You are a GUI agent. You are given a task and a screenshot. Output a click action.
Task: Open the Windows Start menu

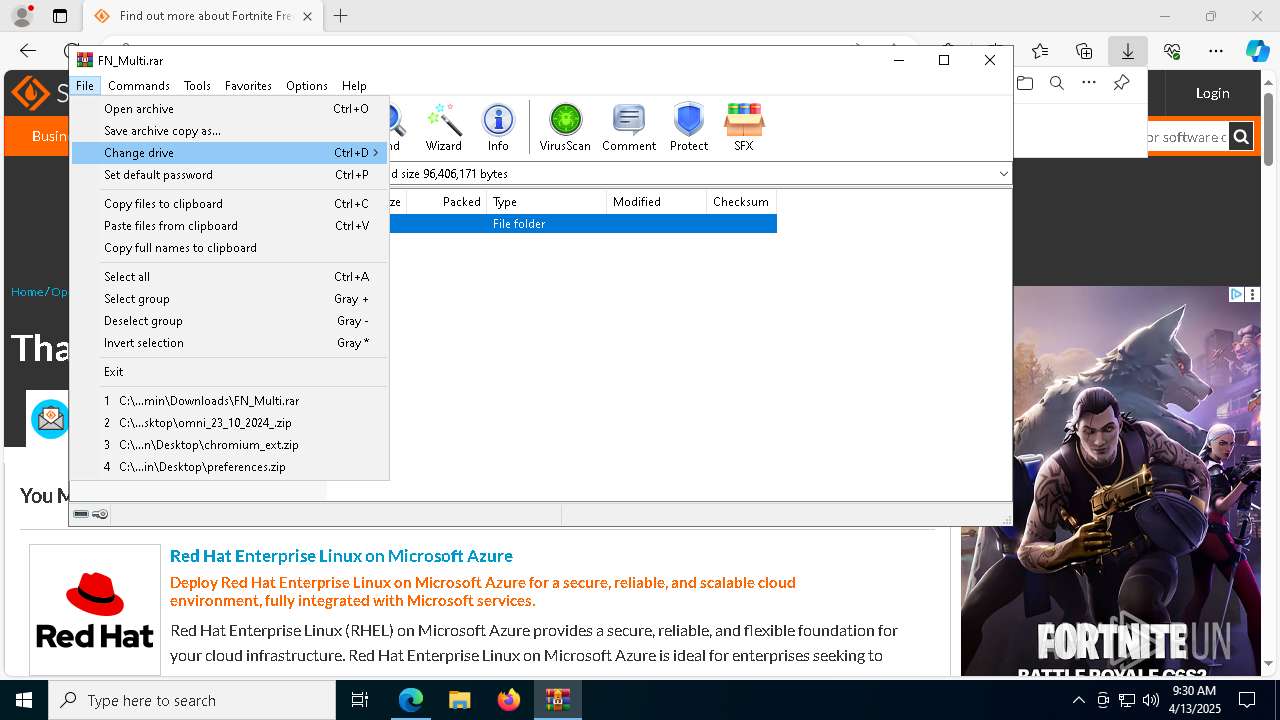pos(24,700)
